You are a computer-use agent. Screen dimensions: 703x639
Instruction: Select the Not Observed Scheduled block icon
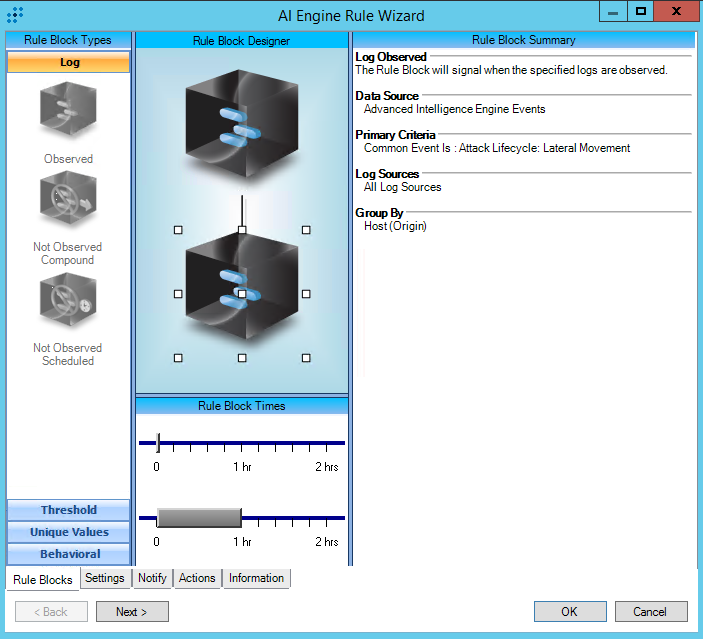(68, 304)
